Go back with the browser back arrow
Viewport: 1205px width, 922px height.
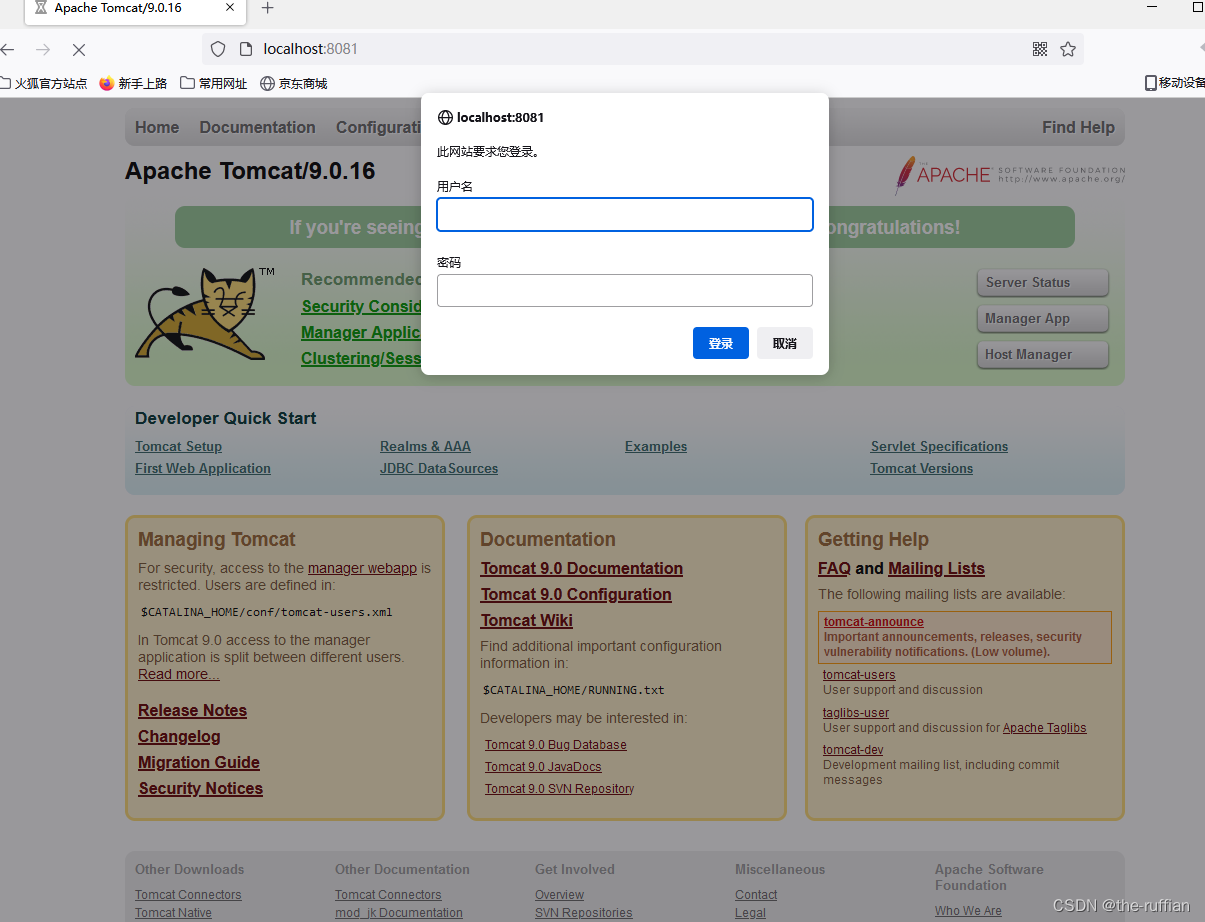pos(7,49)
